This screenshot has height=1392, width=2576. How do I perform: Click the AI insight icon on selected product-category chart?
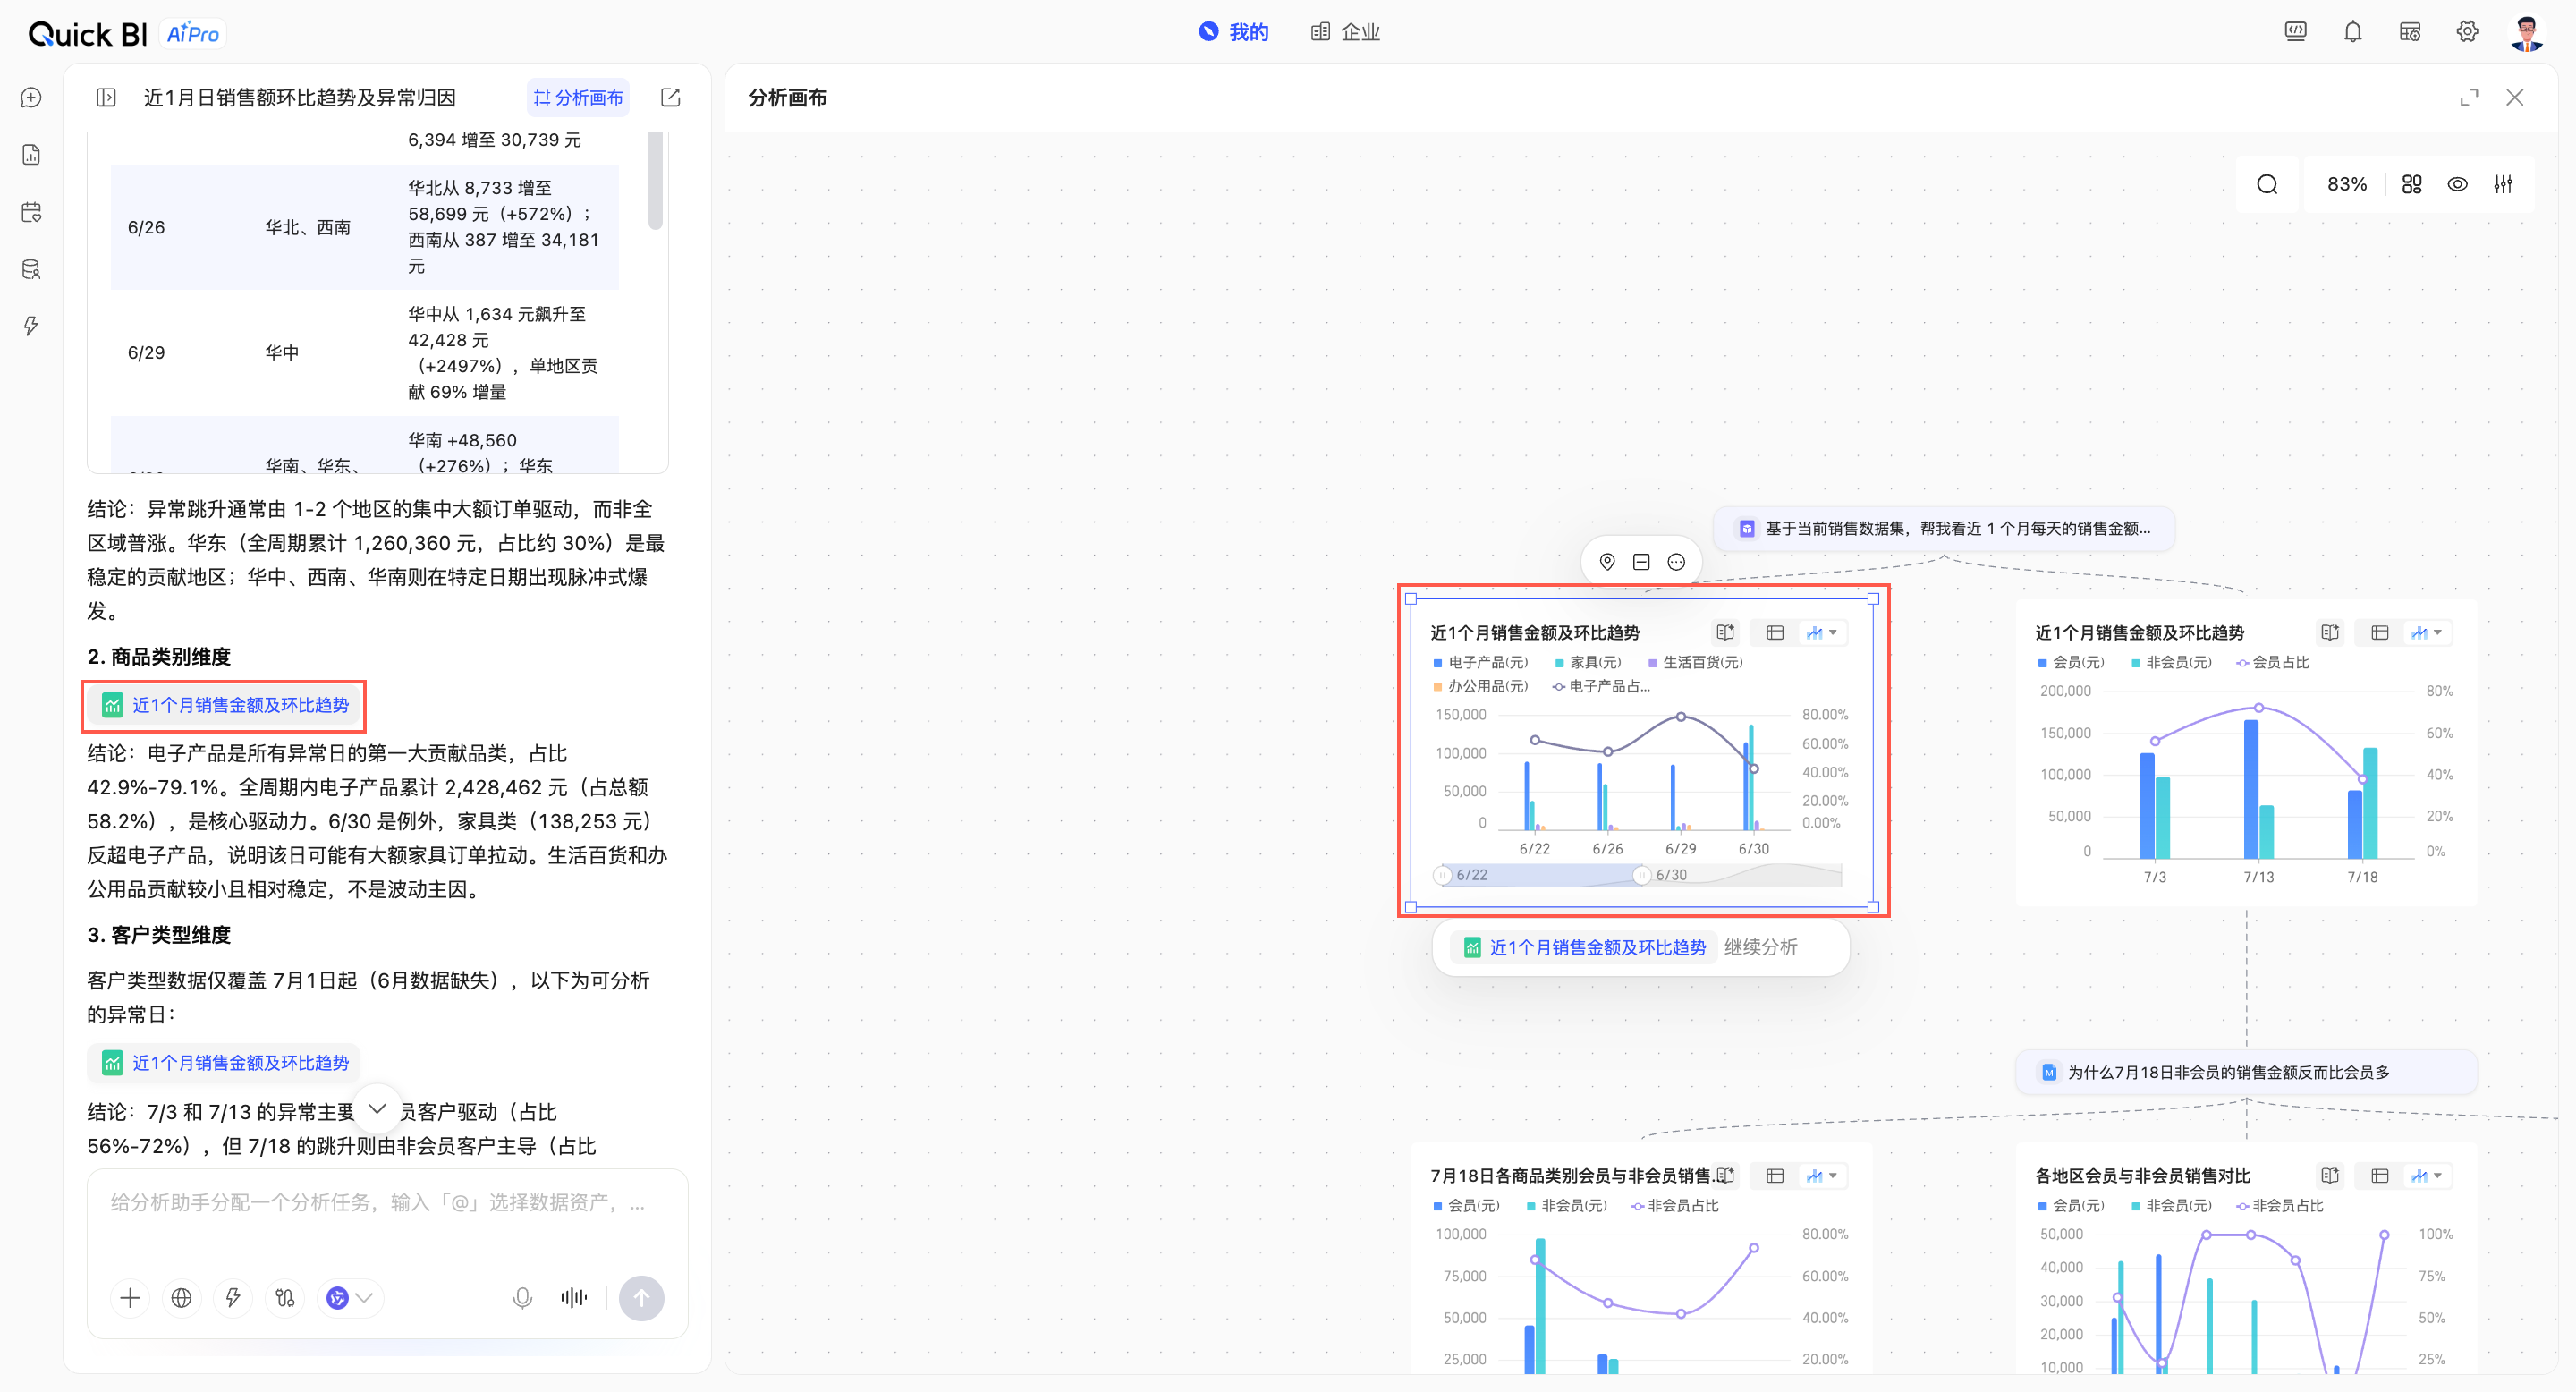(x=1725, y=632)
